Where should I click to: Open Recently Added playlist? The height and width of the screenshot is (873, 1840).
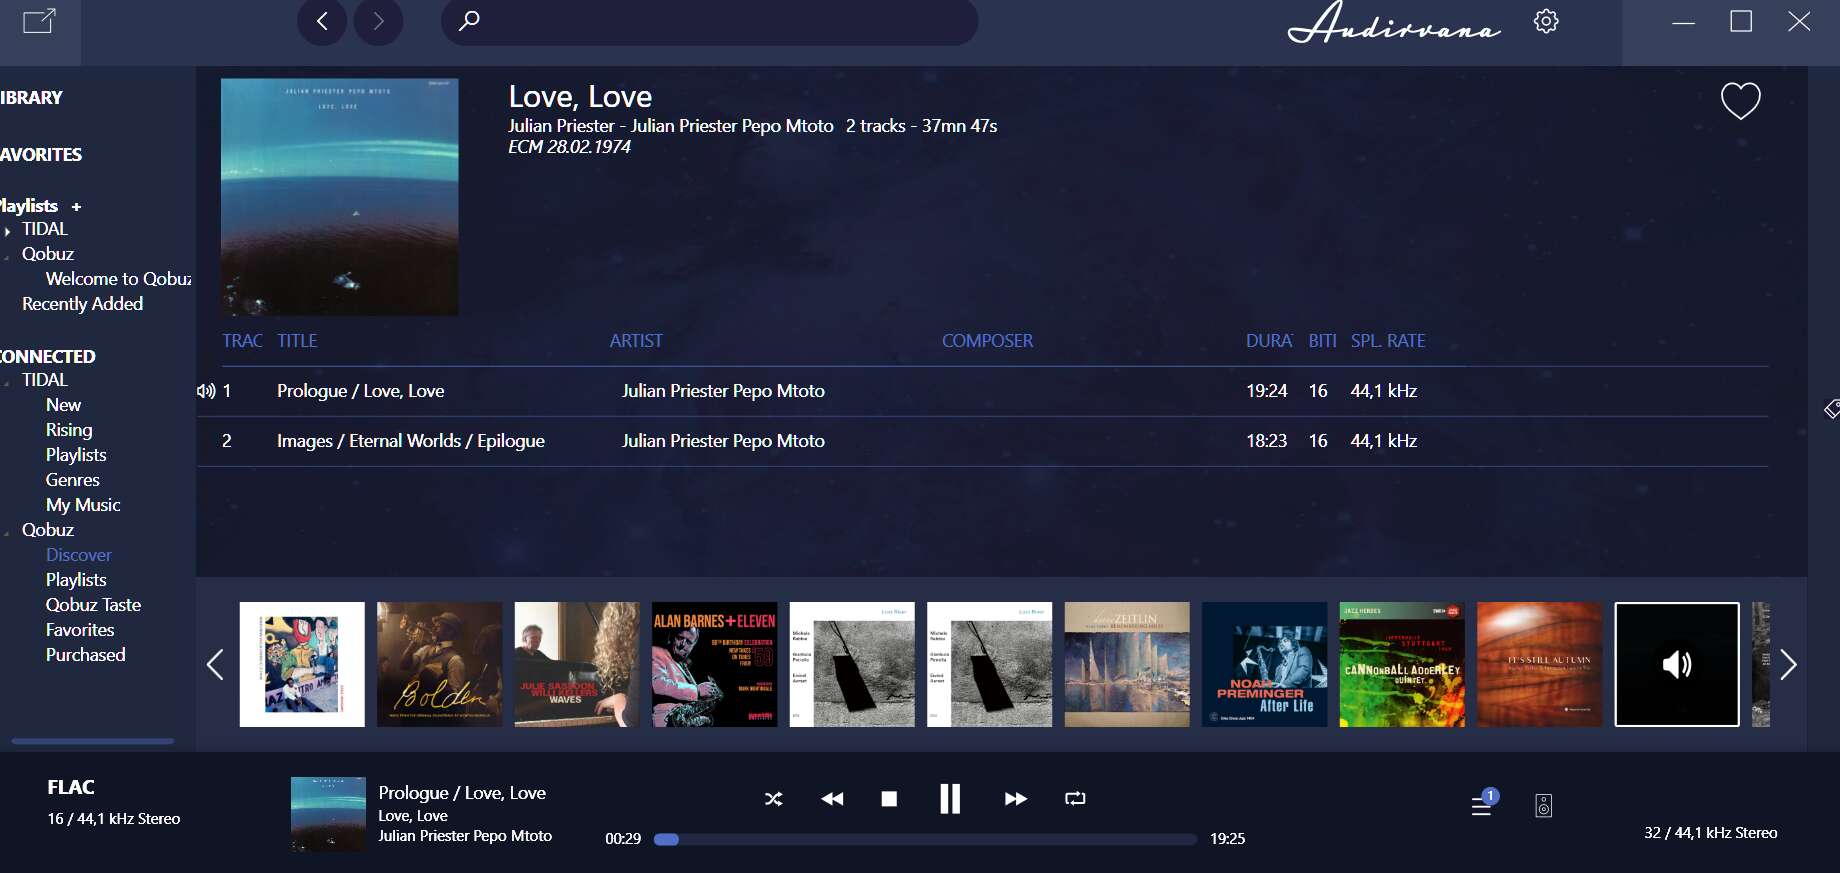click(x=82, y=304)
